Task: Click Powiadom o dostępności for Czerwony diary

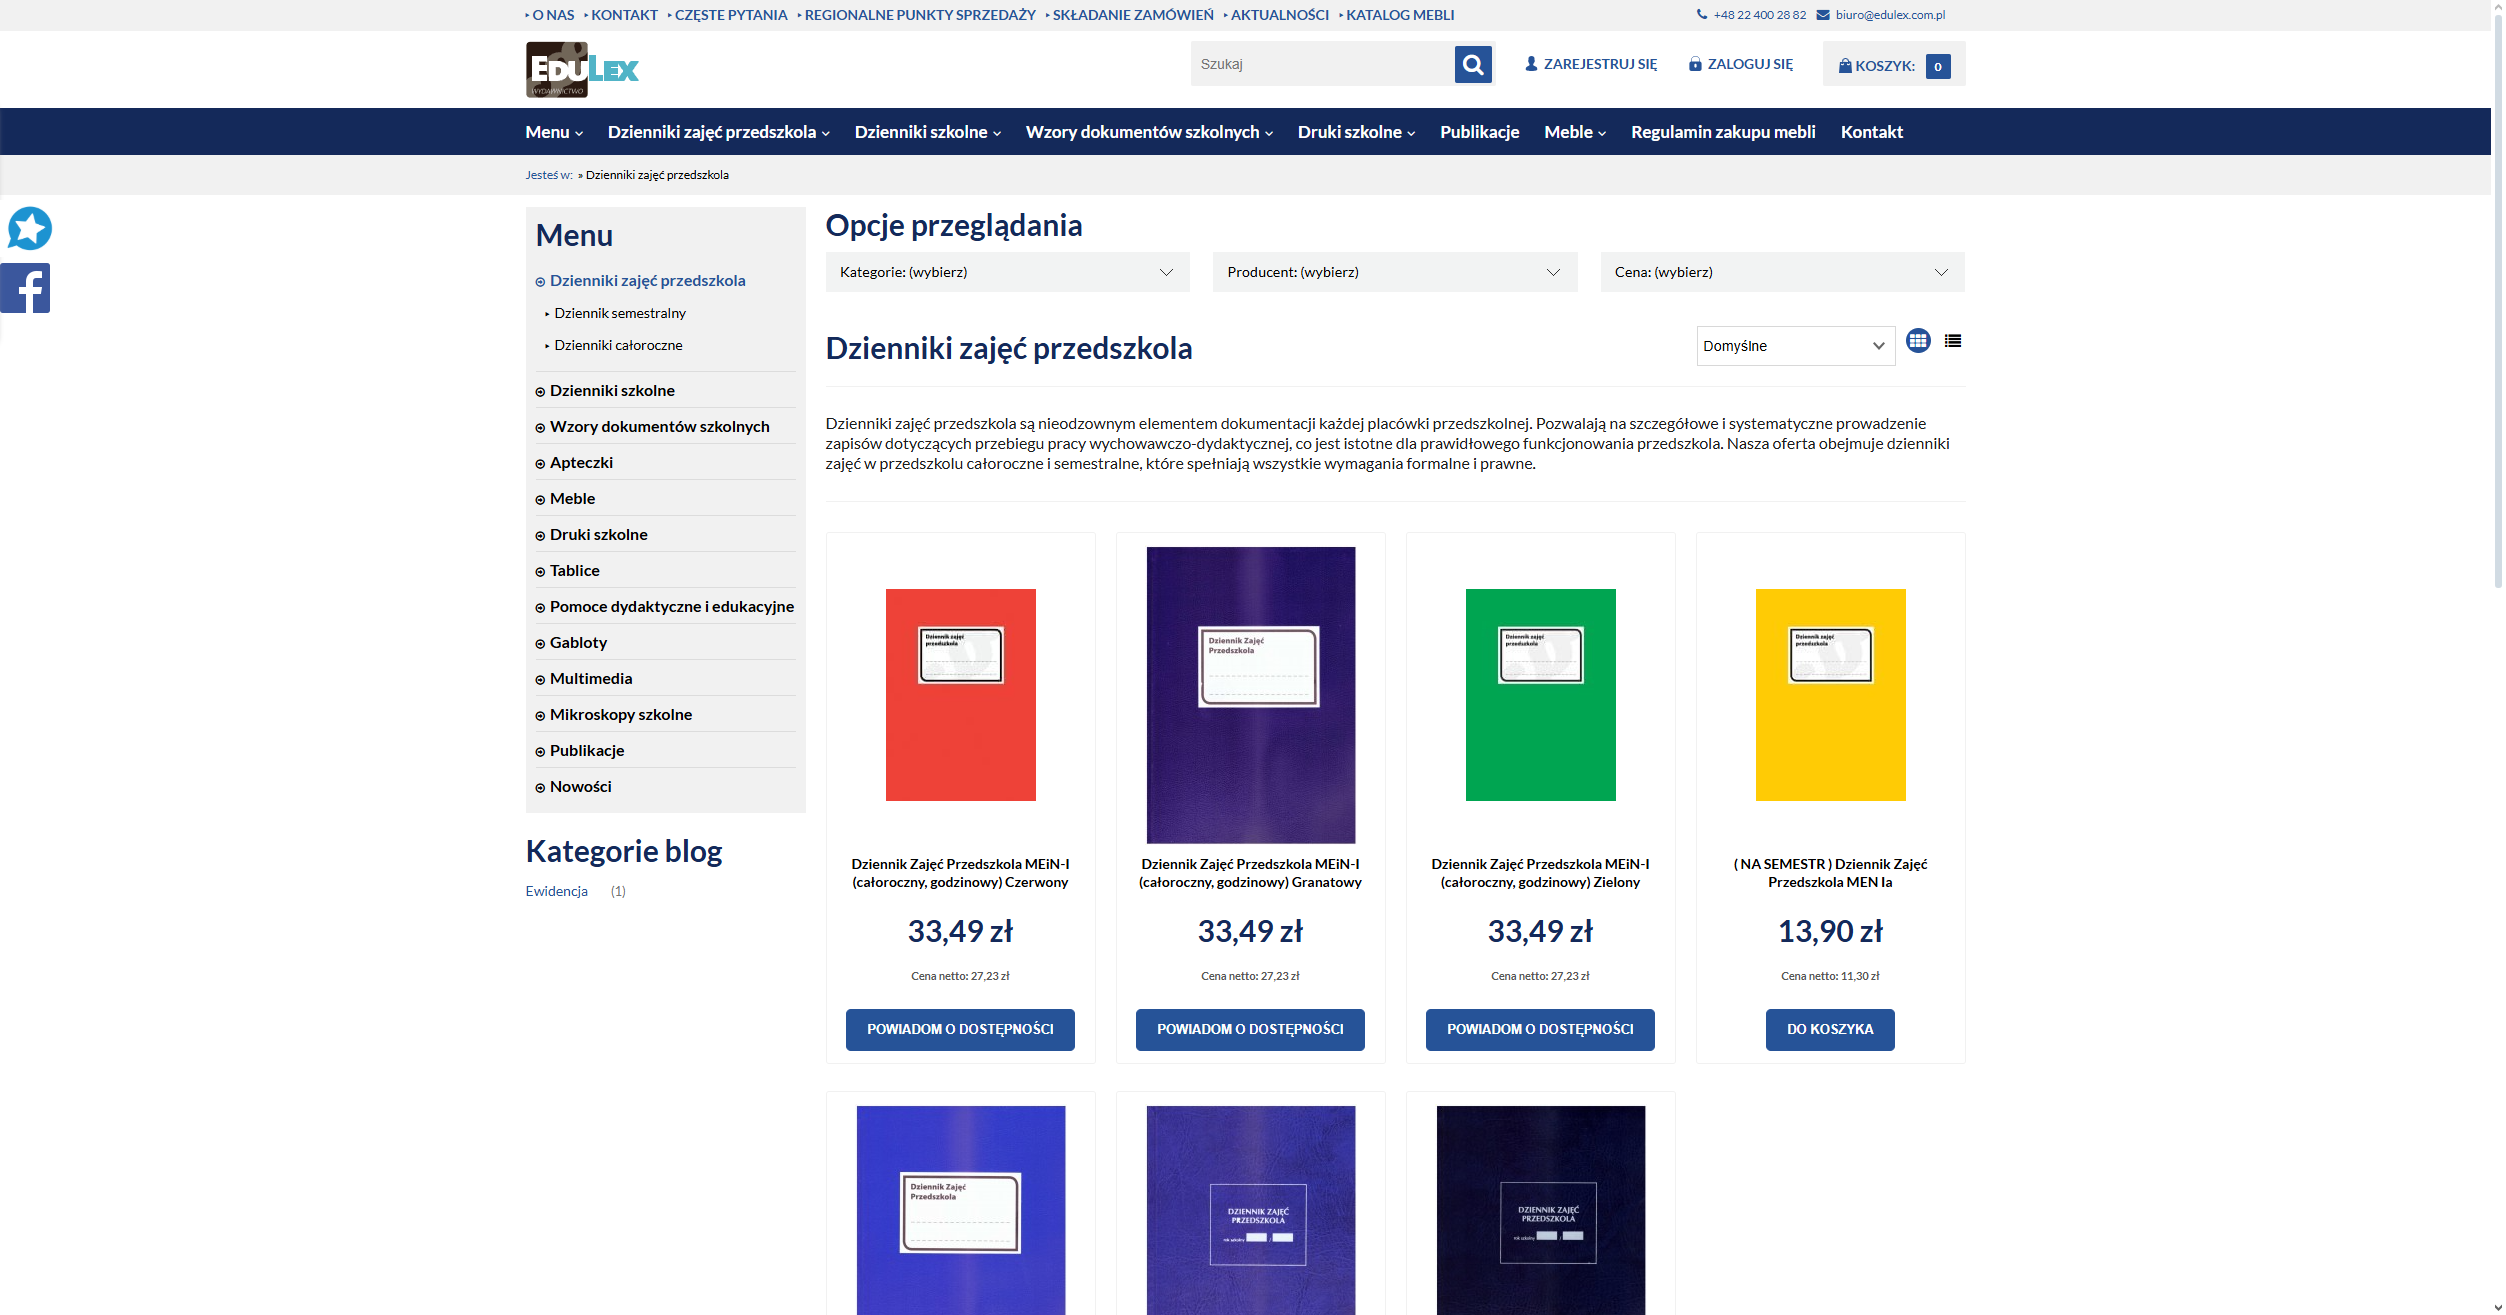Action: pyautogui.click(x=960, y=1029)
